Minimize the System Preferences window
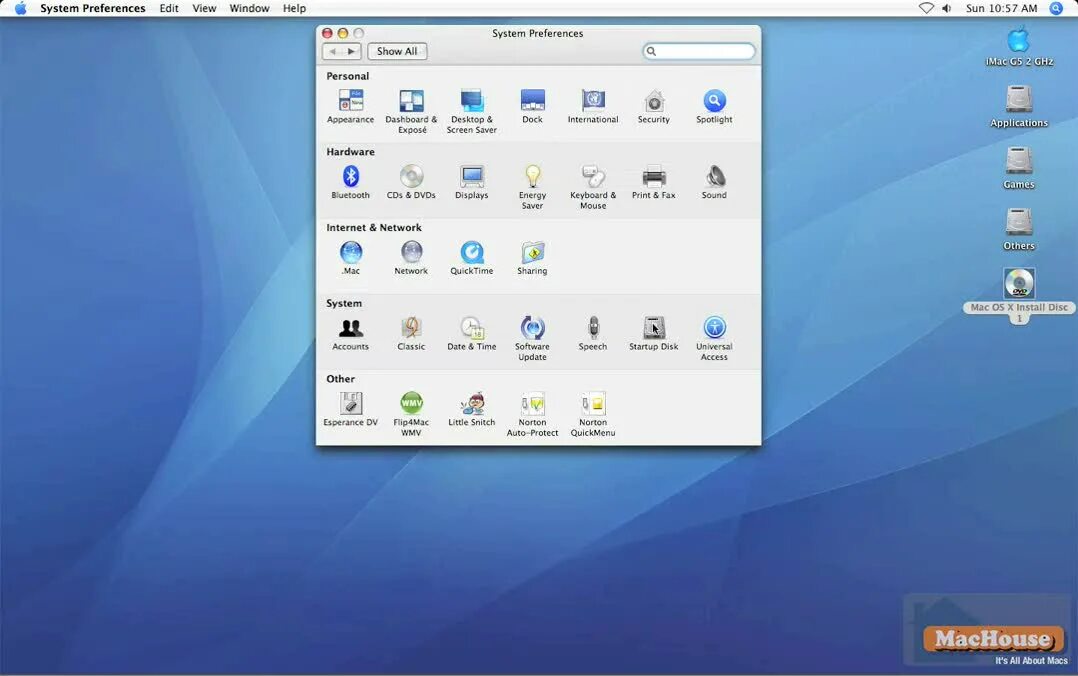 click(x=342, y=33)
